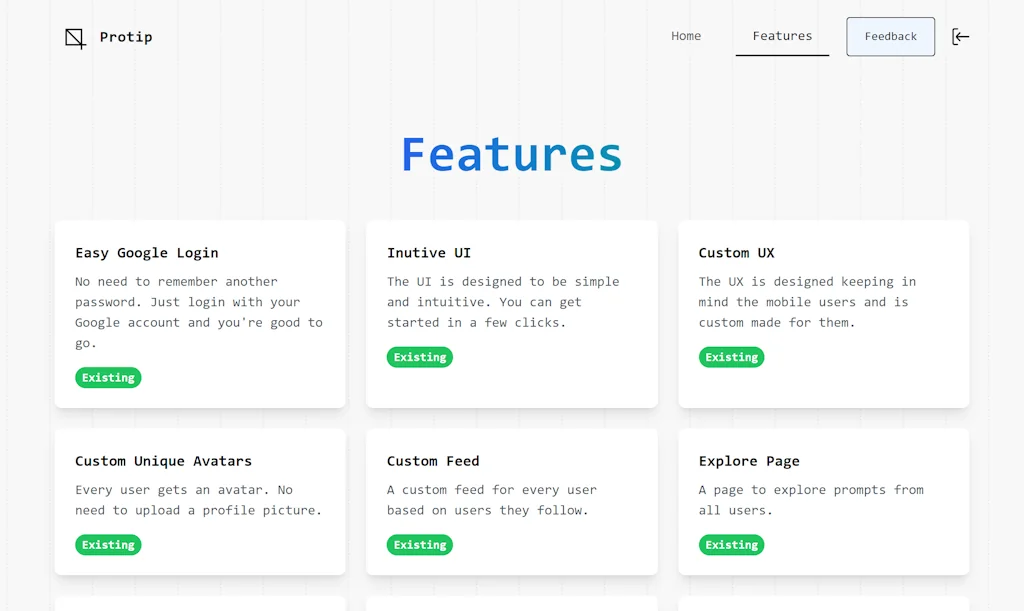
Task: Click Existing badge on Inutive UI card
Action: [x=420, y=357]
